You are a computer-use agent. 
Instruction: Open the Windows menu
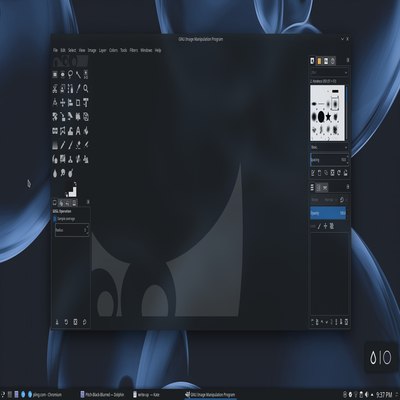(x=146, y=50)
